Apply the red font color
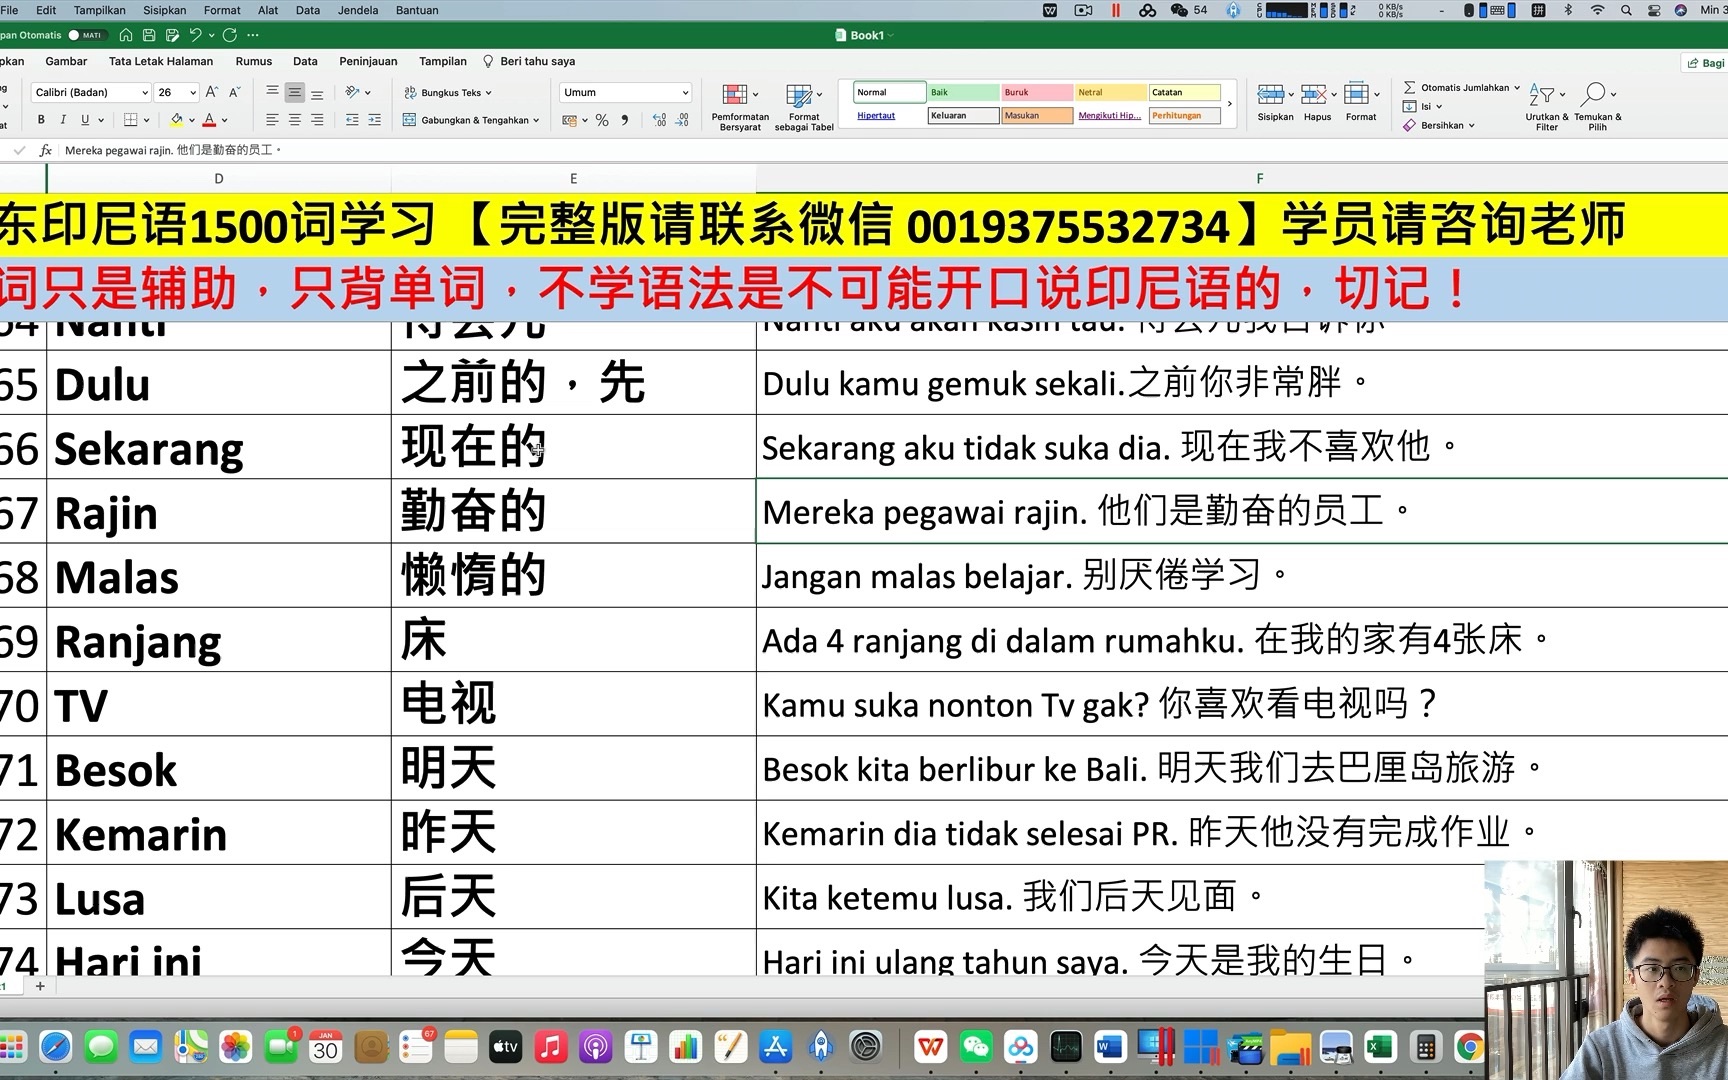1728x1080 pixels. 209,120
